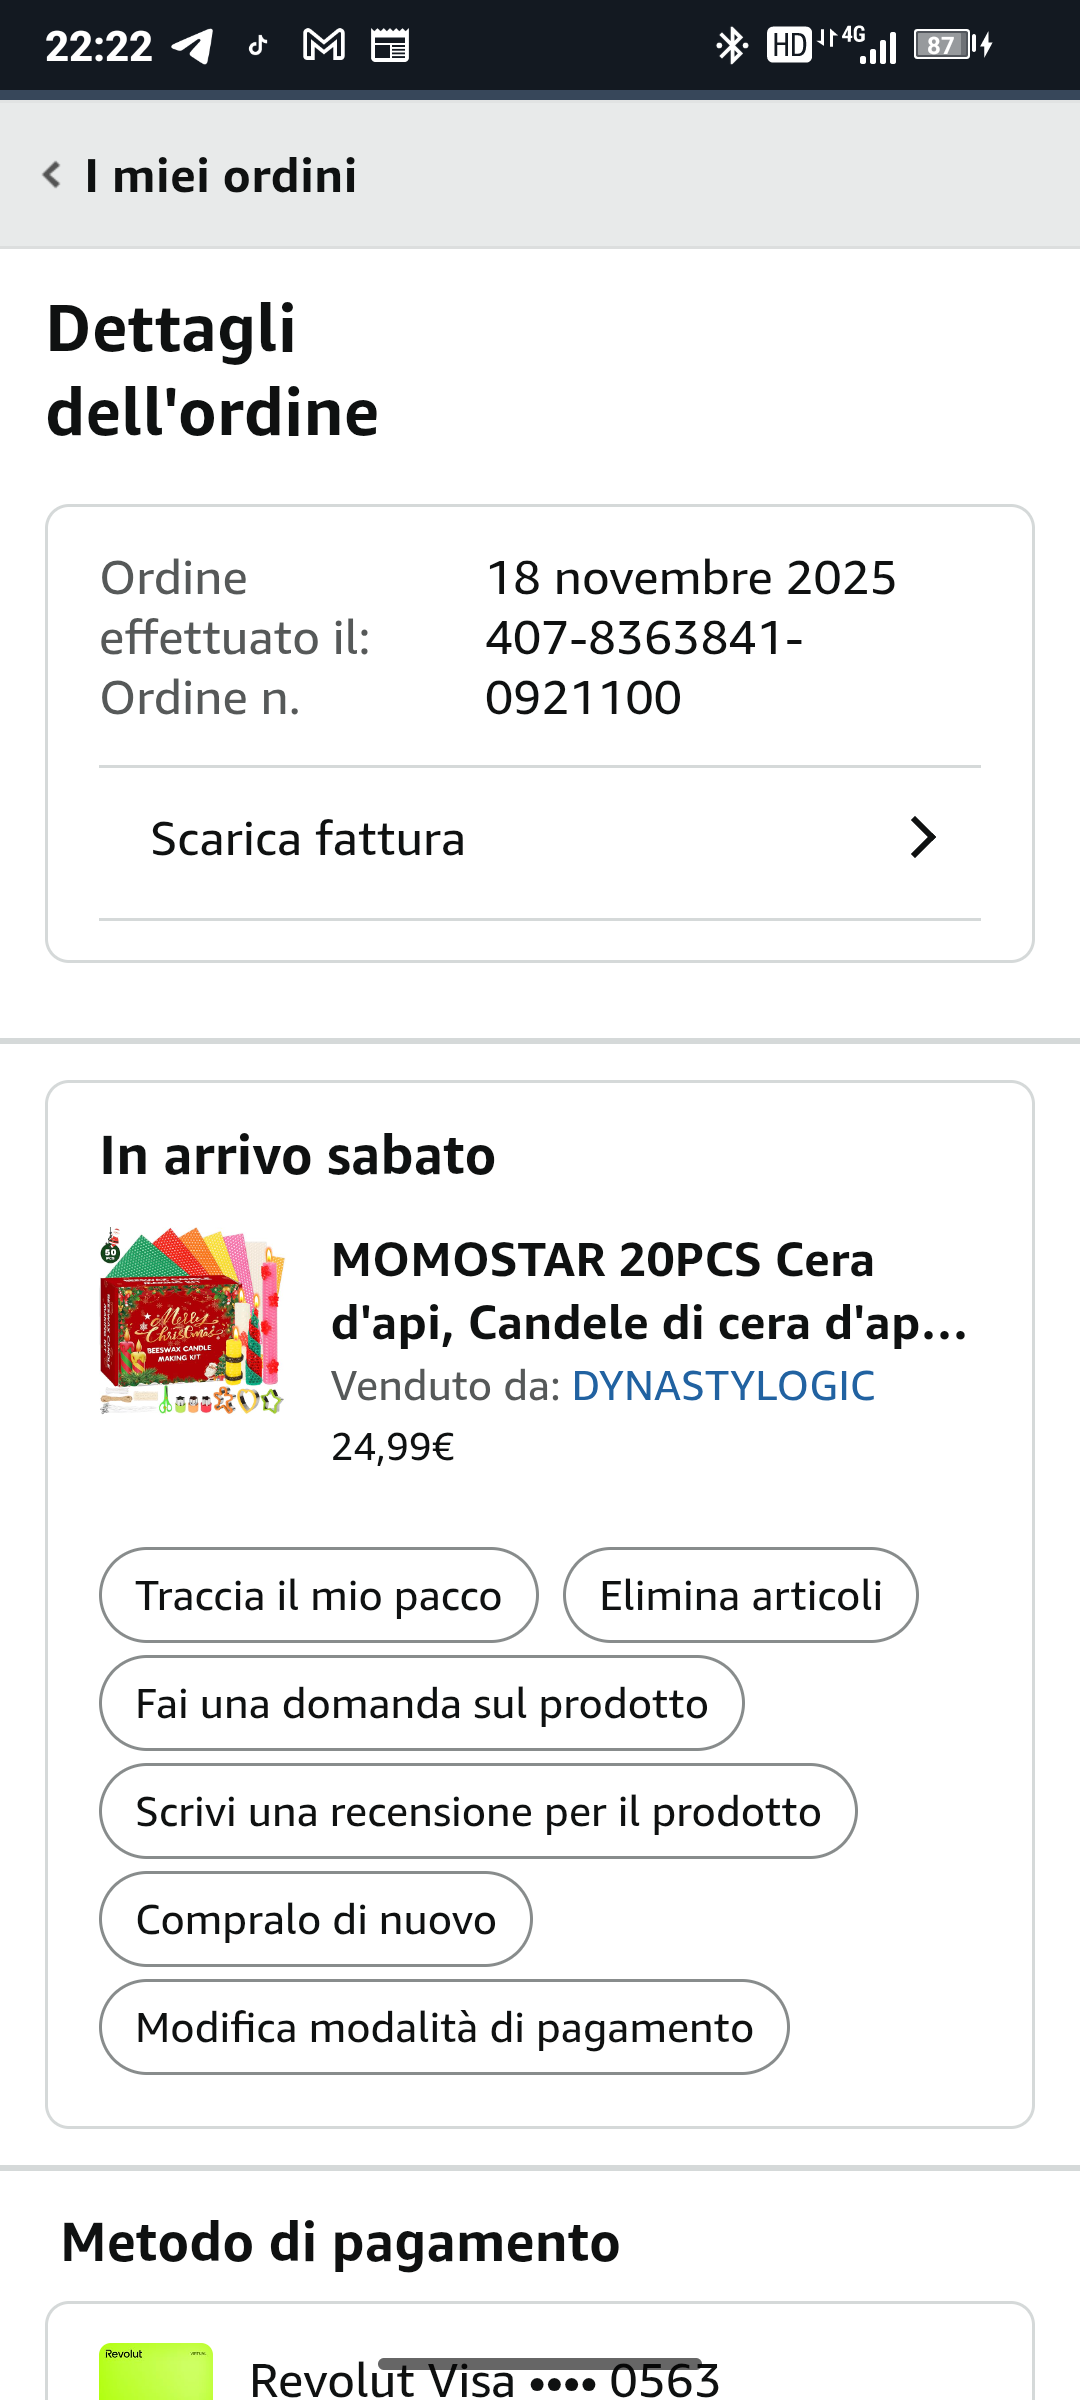1080x2400 pixels.
Task: Tap the Bluetooth status icon
Action: [732, 46]
